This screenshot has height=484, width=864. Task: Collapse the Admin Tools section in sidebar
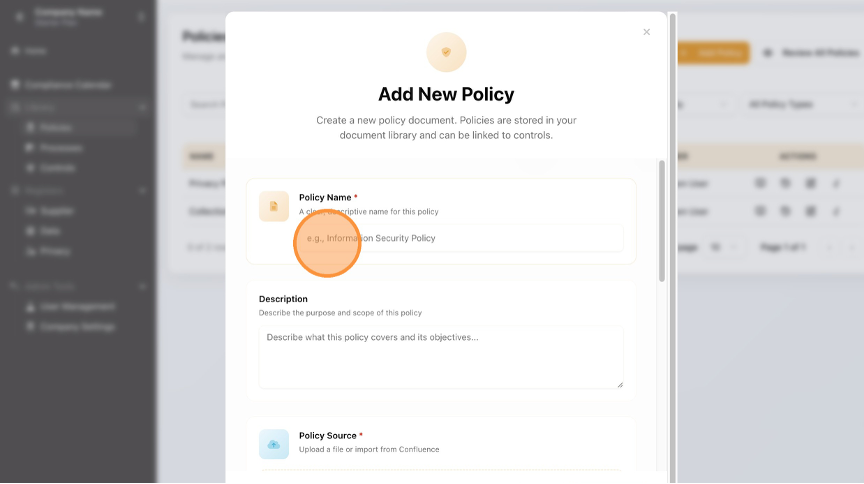143,287
